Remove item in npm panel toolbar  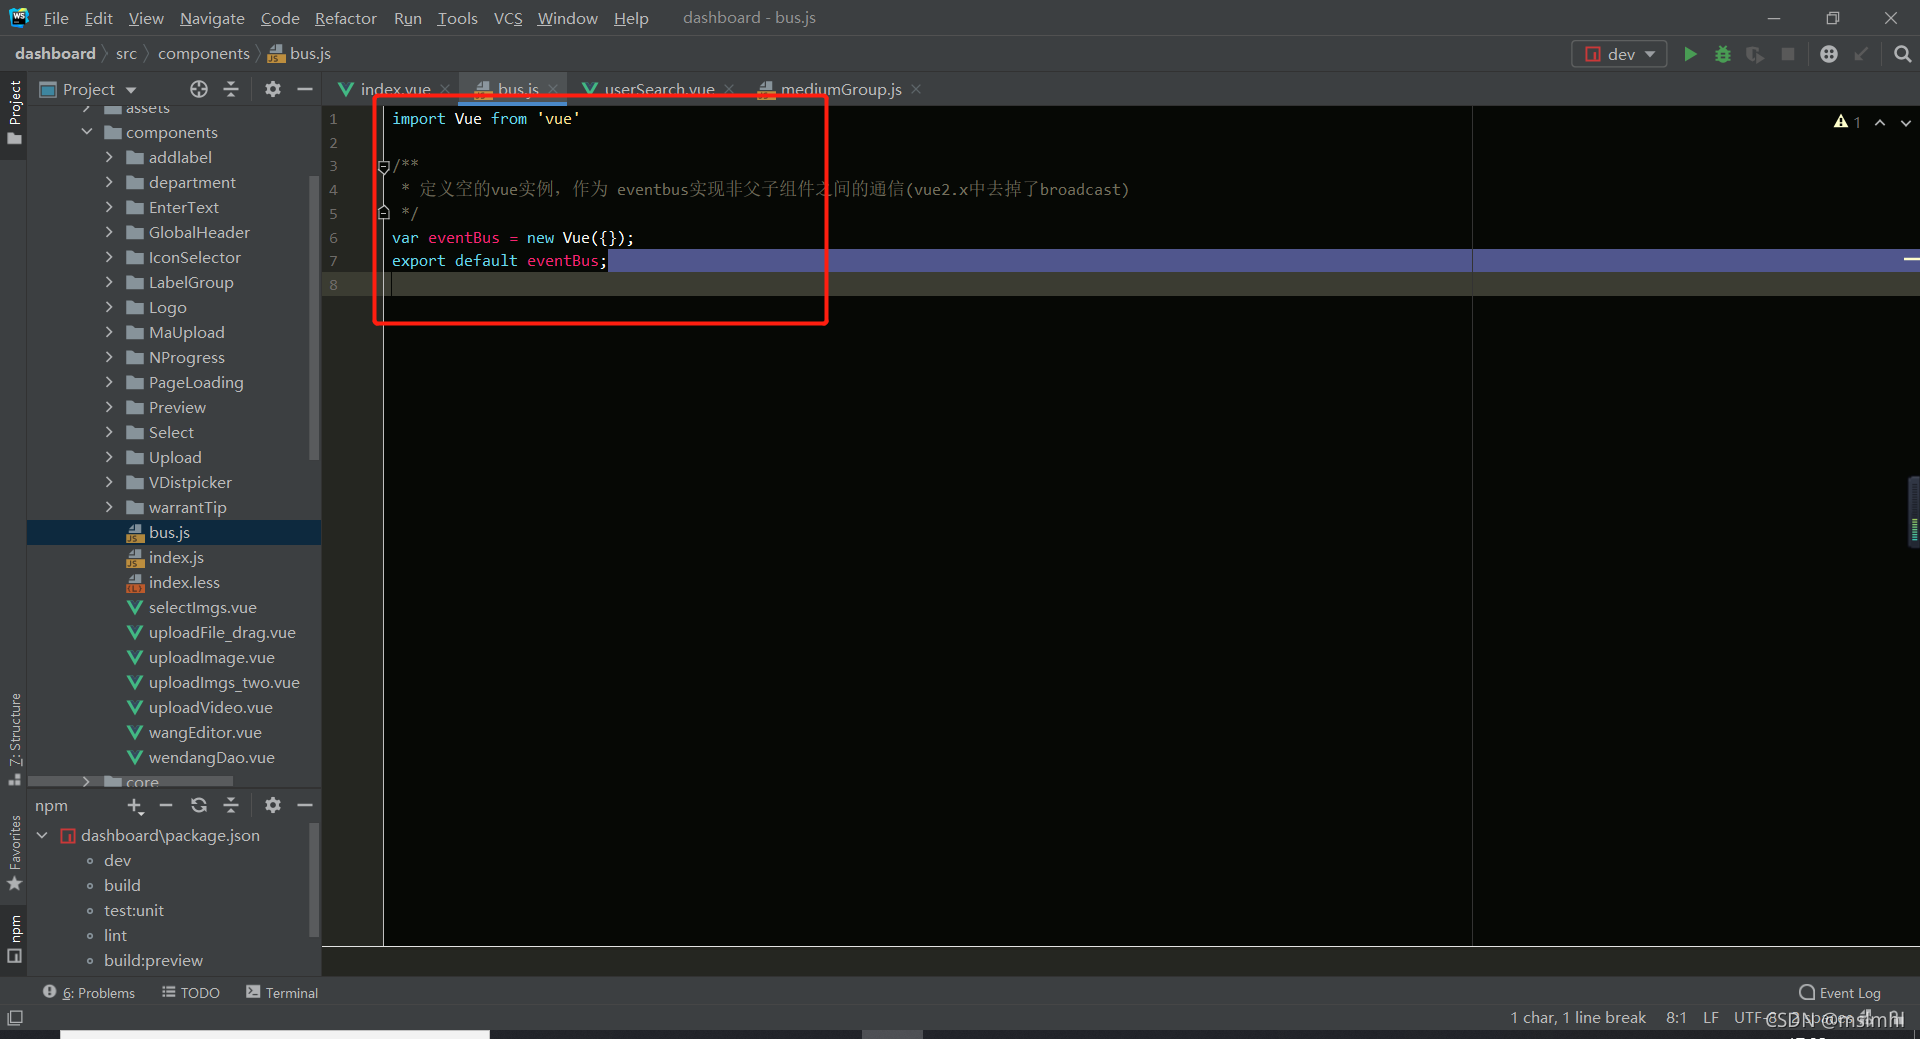(x=166, y=805)
